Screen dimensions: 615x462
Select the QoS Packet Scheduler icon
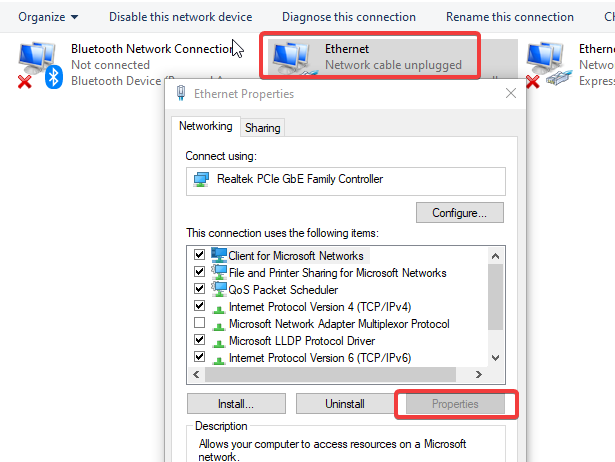pyautogui.click(x=219, y=289)
